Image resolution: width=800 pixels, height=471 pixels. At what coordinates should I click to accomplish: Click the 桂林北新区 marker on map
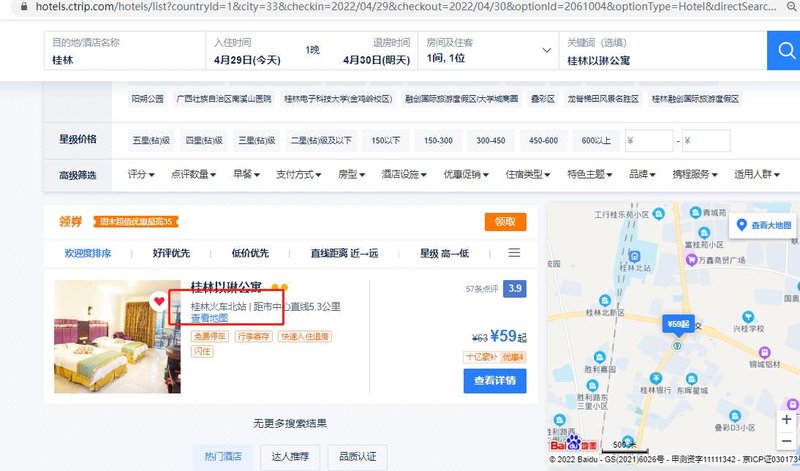click(x=605, y=301)
